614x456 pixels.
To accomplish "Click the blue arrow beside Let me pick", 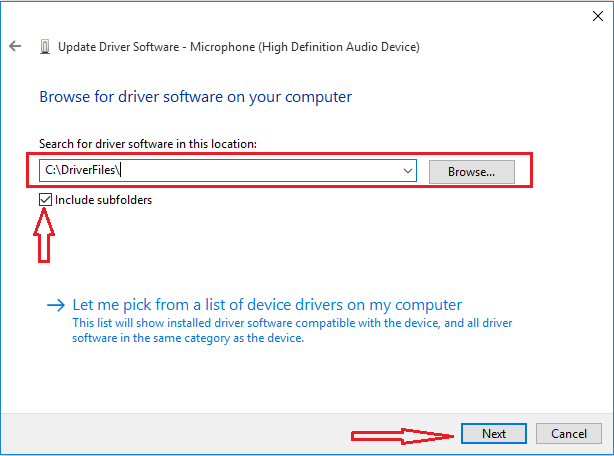I will pyautogui.click(x=56, y=305).
